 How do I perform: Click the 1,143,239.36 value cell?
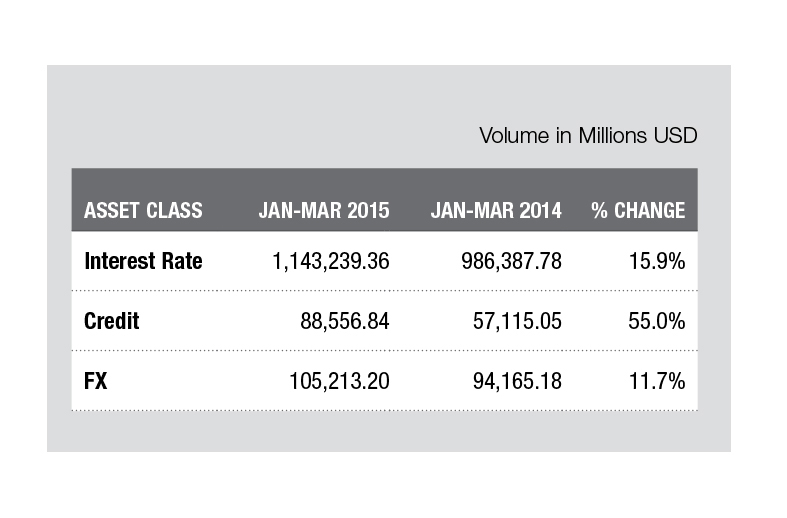click(x=330, y=262)
